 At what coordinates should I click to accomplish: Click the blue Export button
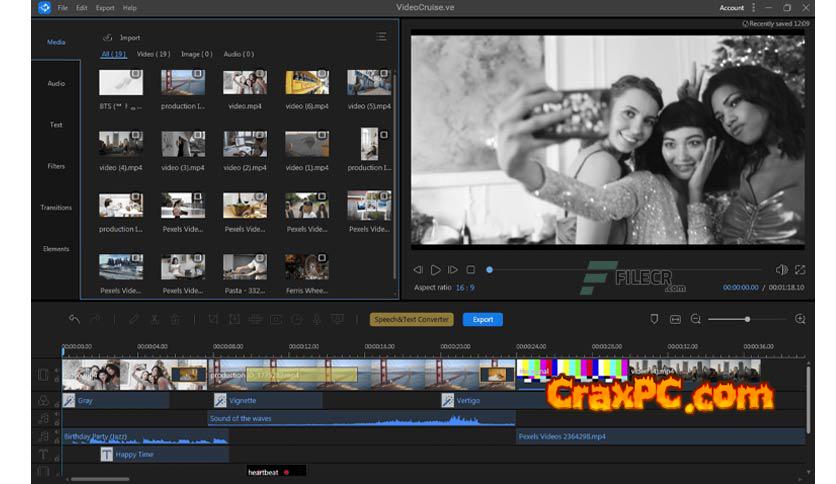click(483, 319)
